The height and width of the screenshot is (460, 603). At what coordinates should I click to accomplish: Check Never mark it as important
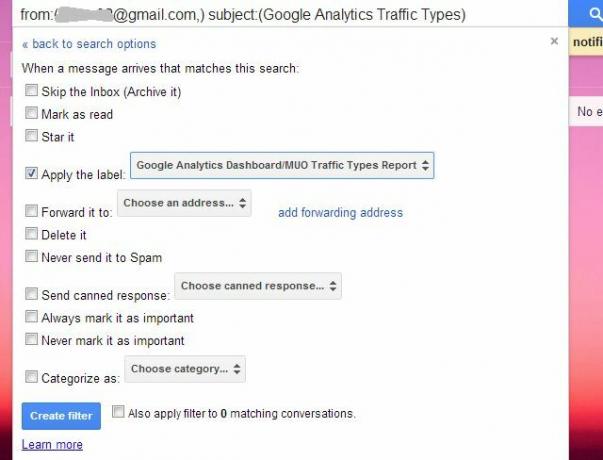pyautogui.click(x=32, y=339)
